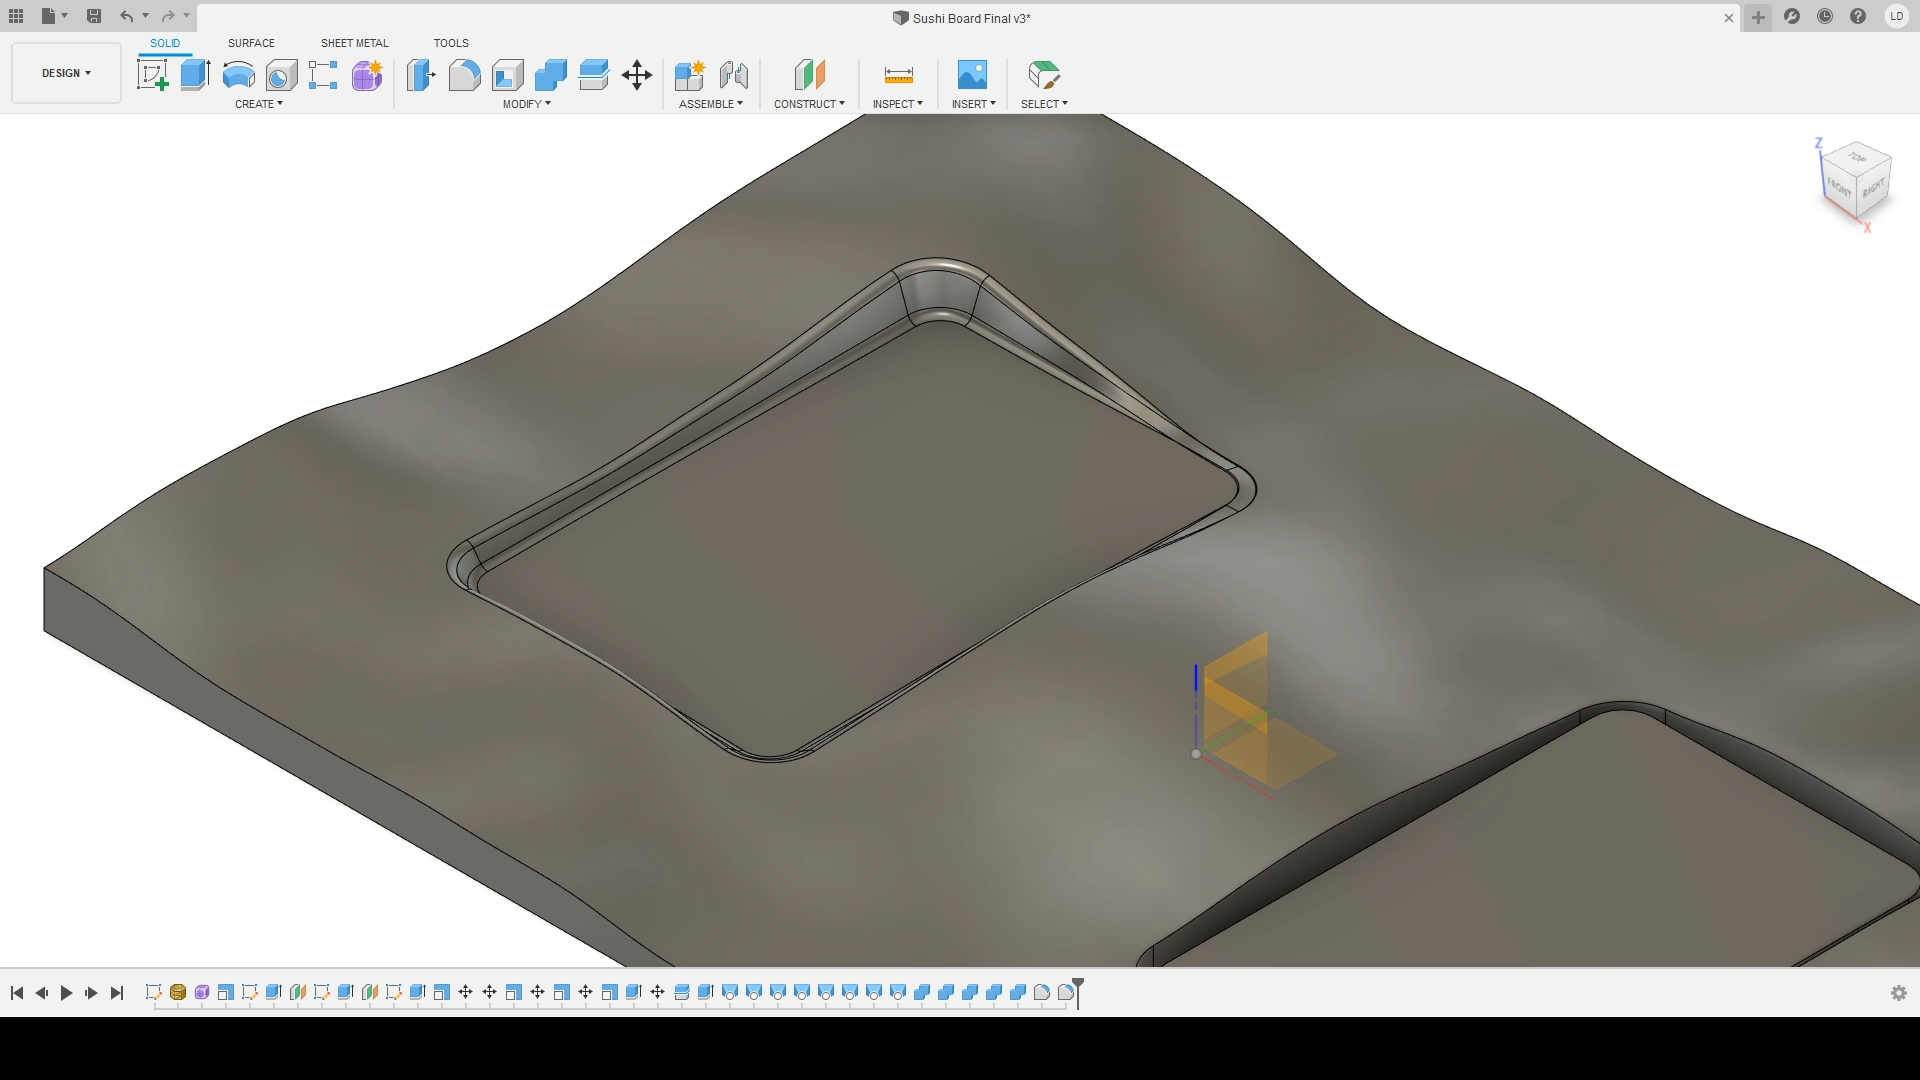This screenshot has height=1080, width=1920.
Task: Activate the Fillet tool
Action: click(x=464, y=74)
